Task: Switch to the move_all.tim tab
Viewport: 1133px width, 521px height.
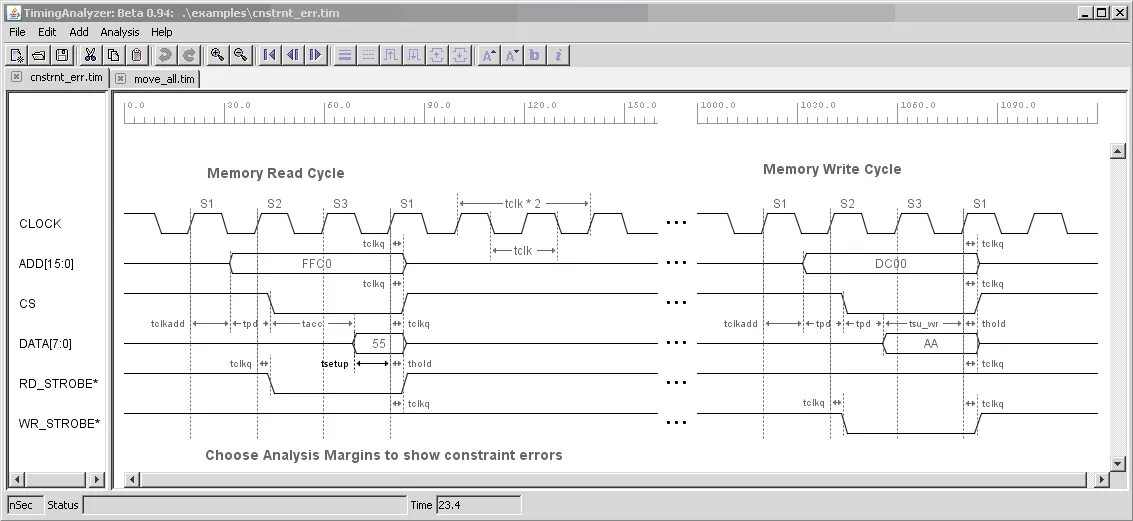Action: pyautogui.click(x=164, y=79)
